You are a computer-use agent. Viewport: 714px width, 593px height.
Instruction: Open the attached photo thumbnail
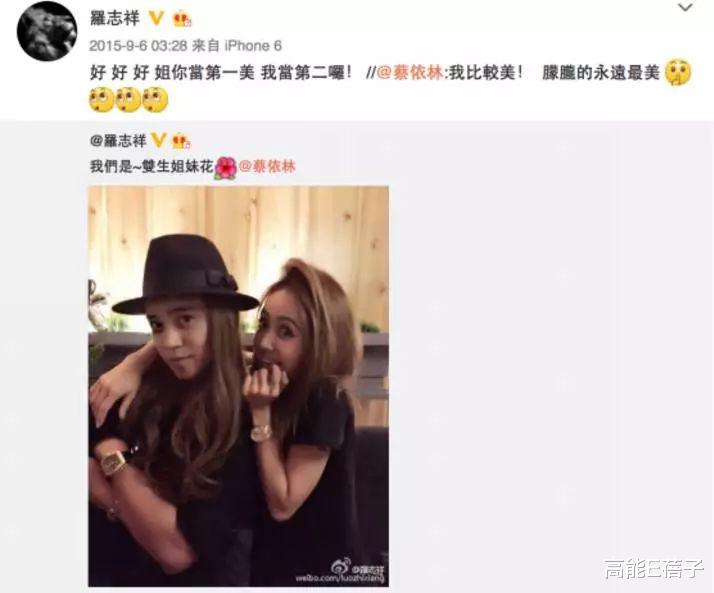point(238,386)
